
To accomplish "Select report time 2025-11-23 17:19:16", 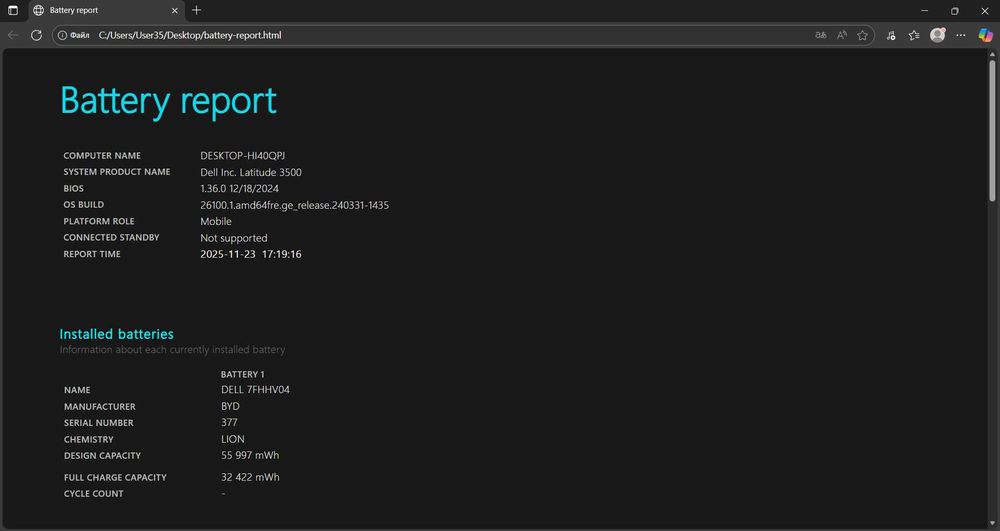I will click(x=251, y=254).
